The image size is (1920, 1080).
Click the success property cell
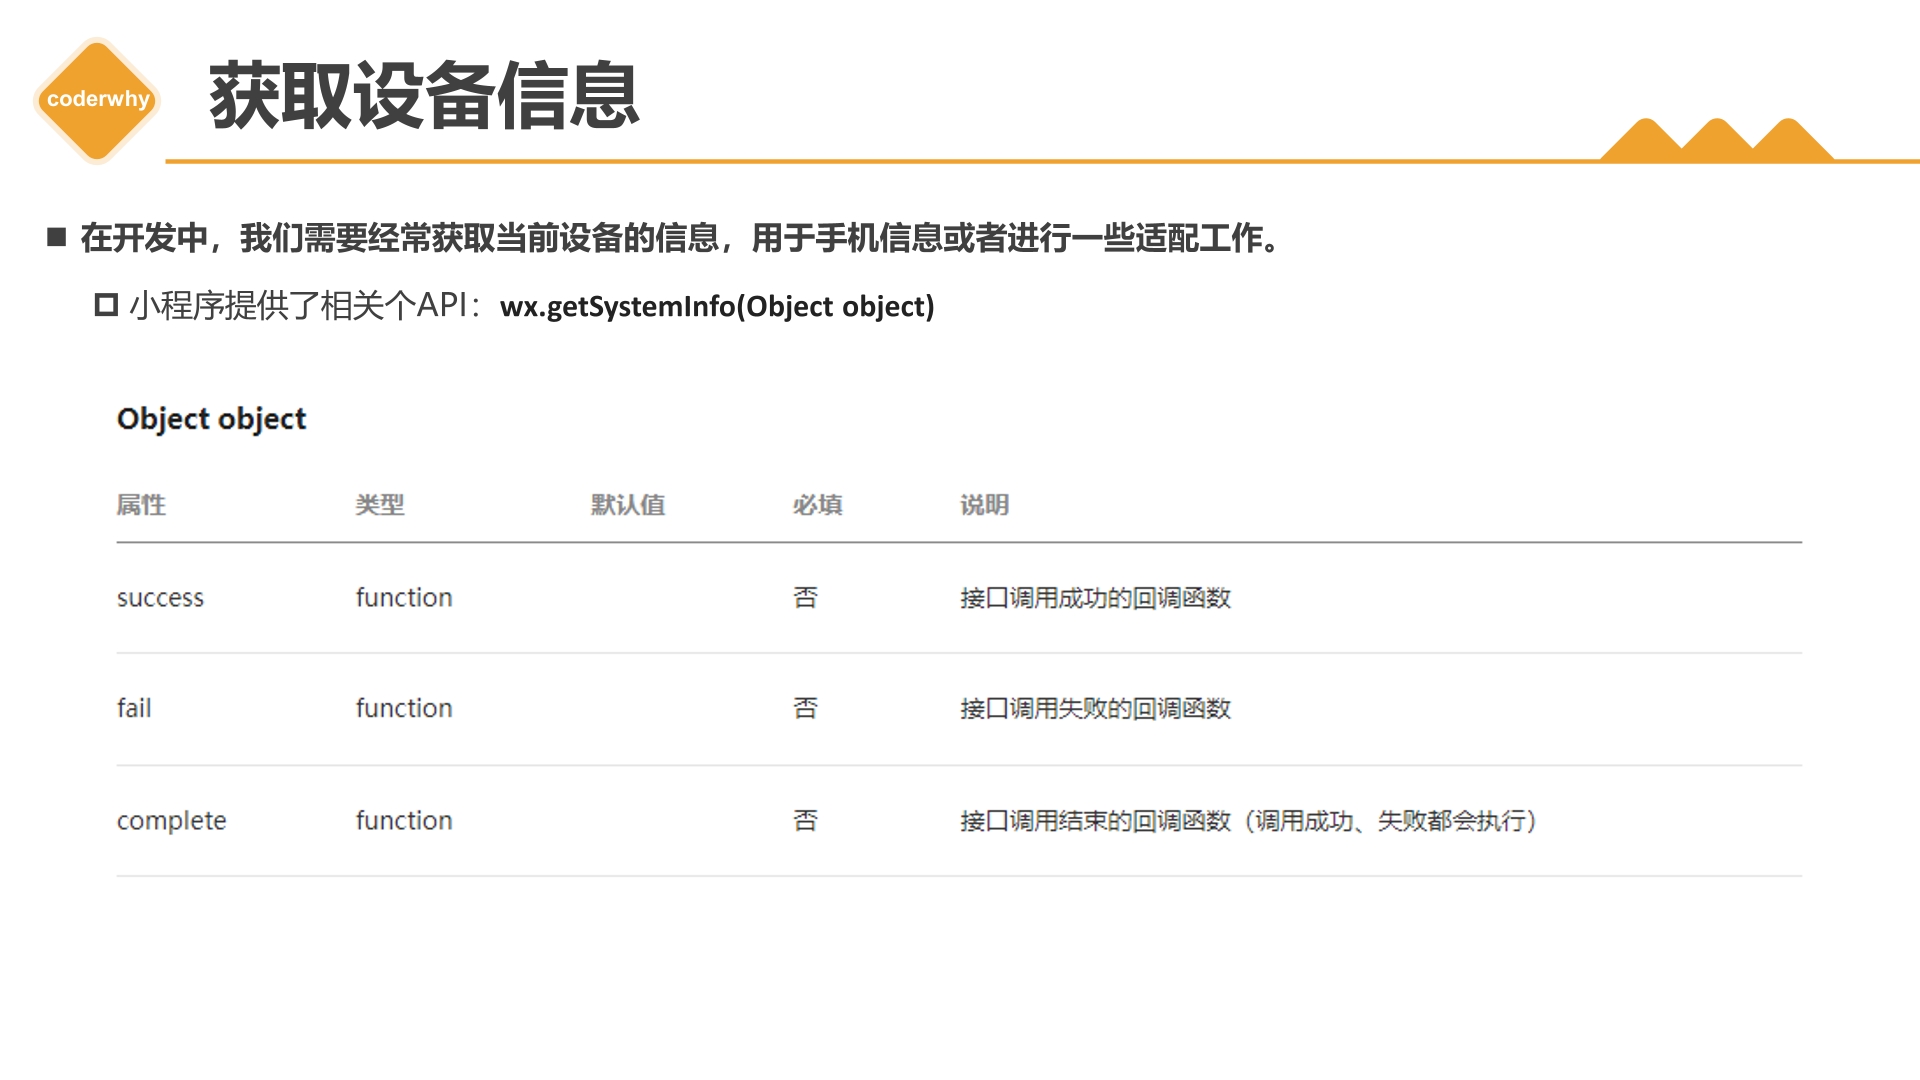pyautogui.click(x=160, y=598)
